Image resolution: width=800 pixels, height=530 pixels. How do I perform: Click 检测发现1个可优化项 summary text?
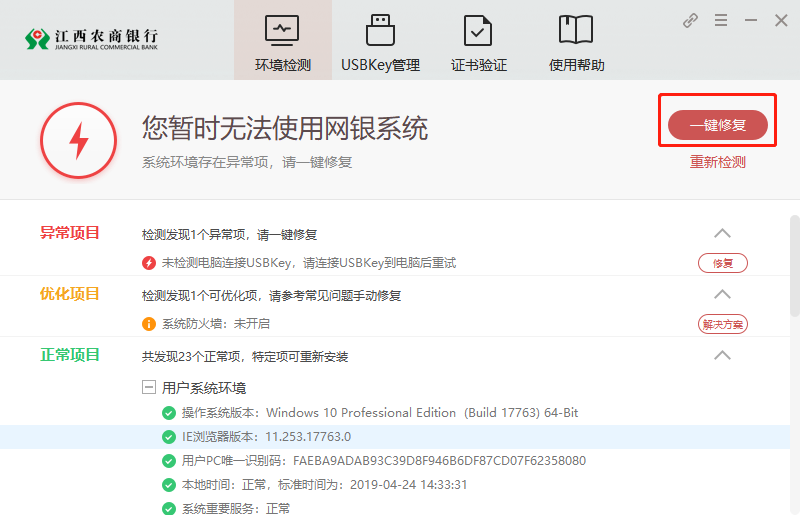[271, 295]
